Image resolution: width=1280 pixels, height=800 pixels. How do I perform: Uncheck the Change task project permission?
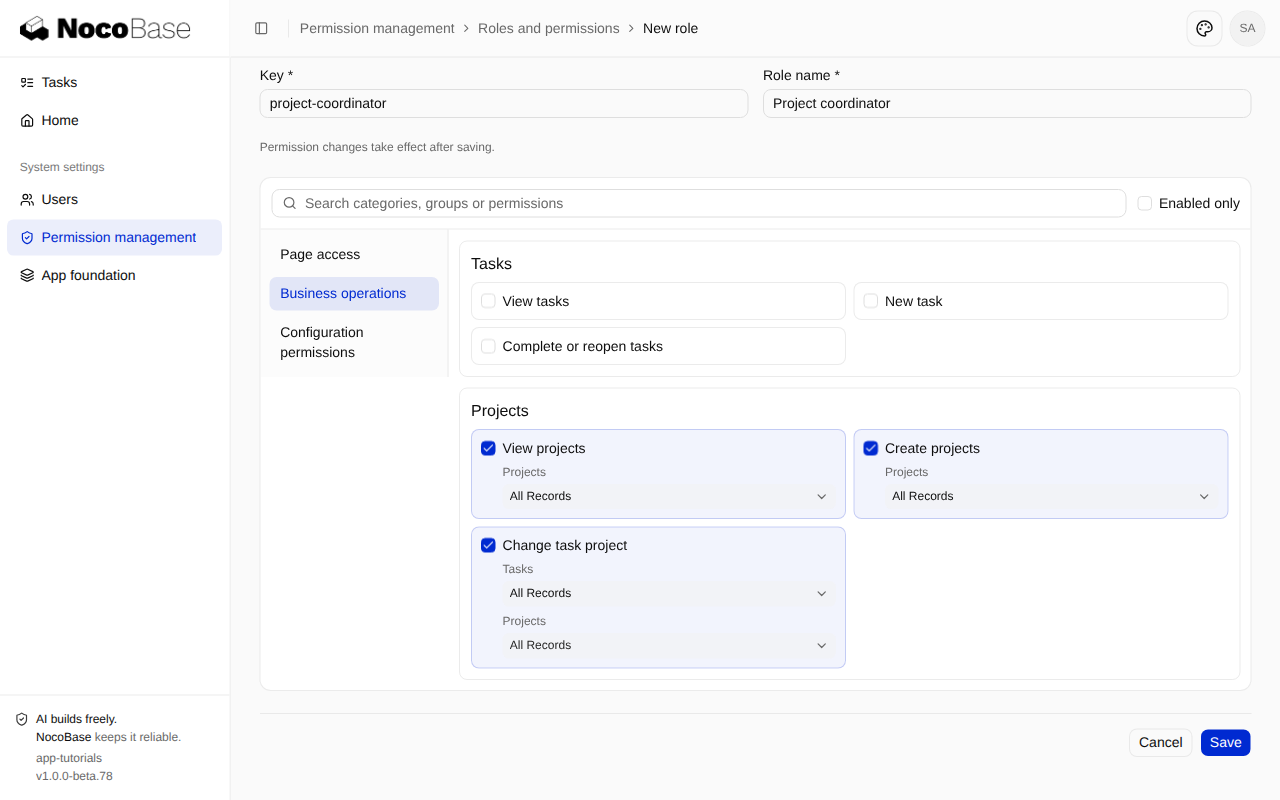click(x=488, y=545)
